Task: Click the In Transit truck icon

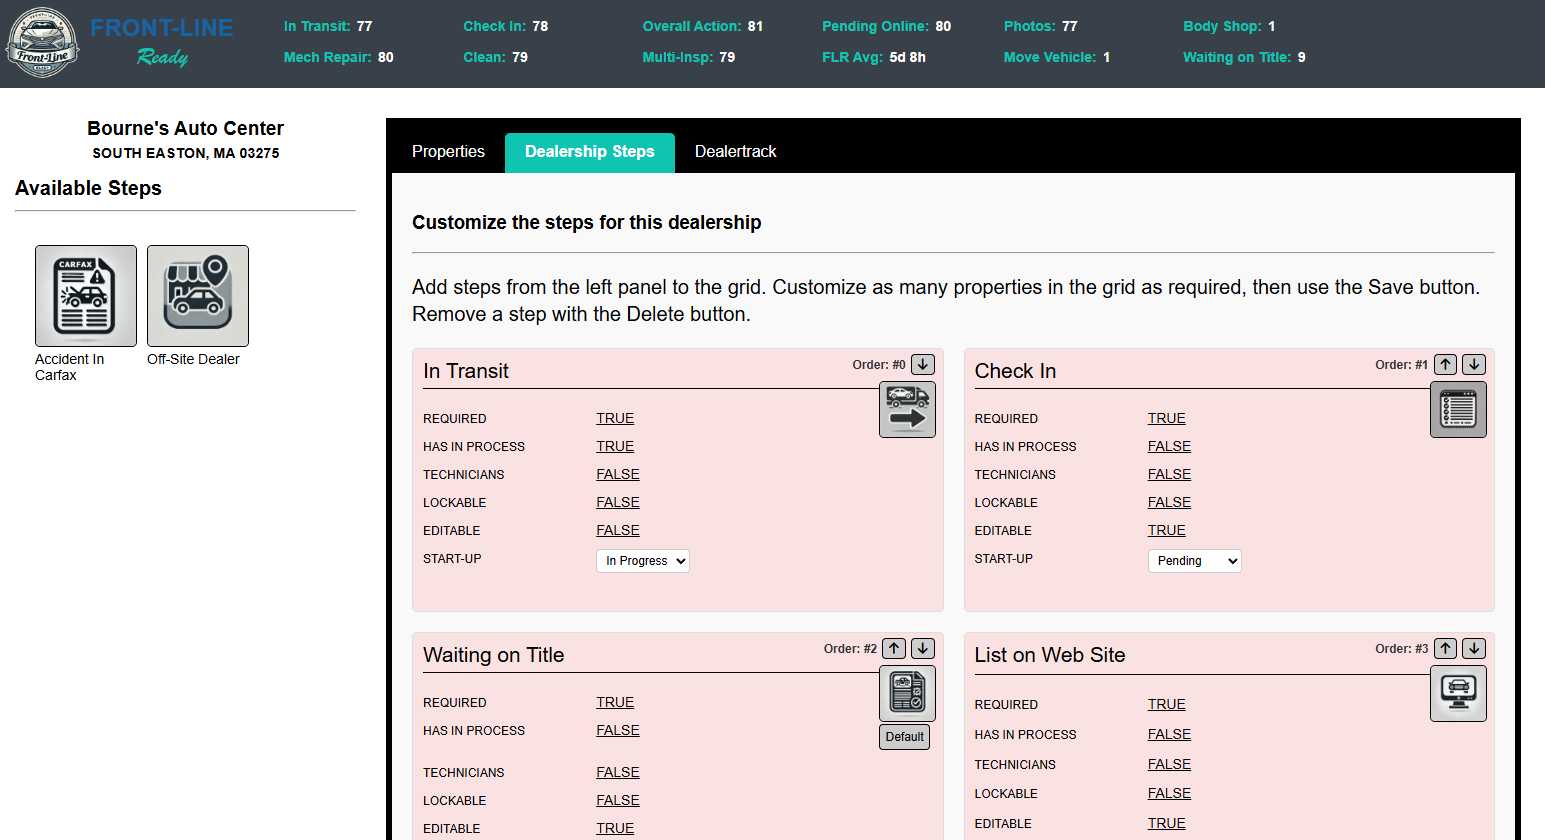Action: point(907,409)
